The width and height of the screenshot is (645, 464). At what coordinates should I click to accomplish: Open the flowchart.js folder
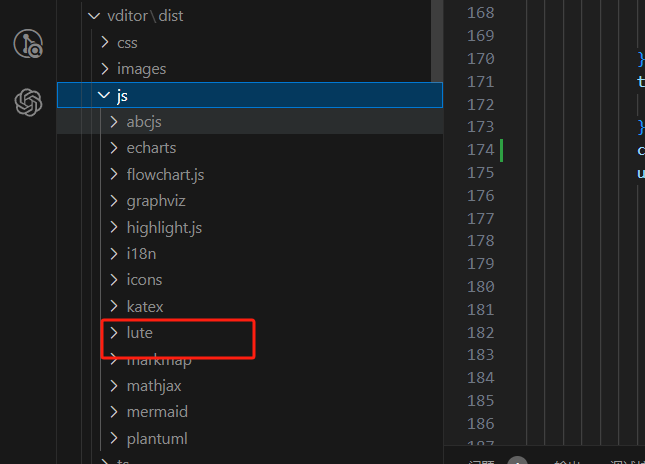pos(165,174)
